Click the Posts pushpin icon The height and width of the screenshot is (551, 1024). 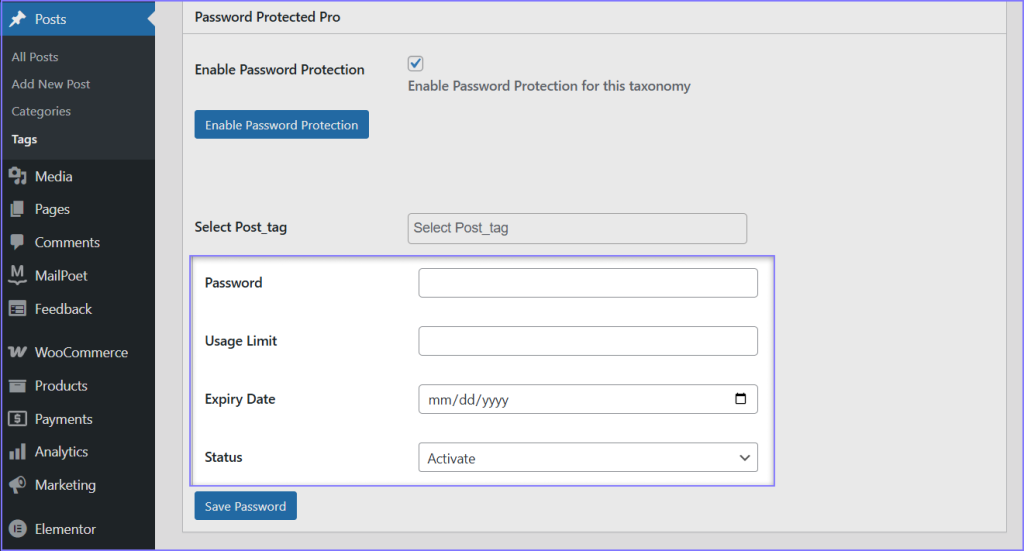tap(17, 19)
